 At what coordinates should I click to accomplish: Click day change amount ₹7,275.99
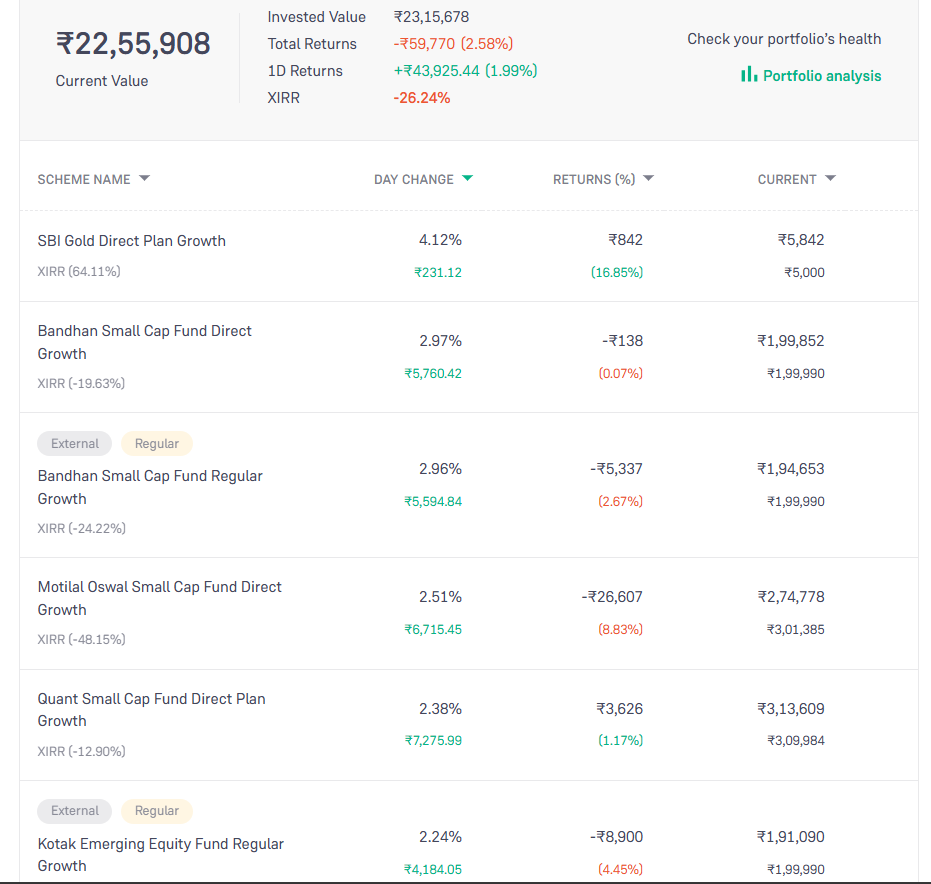tap(433, 740)
